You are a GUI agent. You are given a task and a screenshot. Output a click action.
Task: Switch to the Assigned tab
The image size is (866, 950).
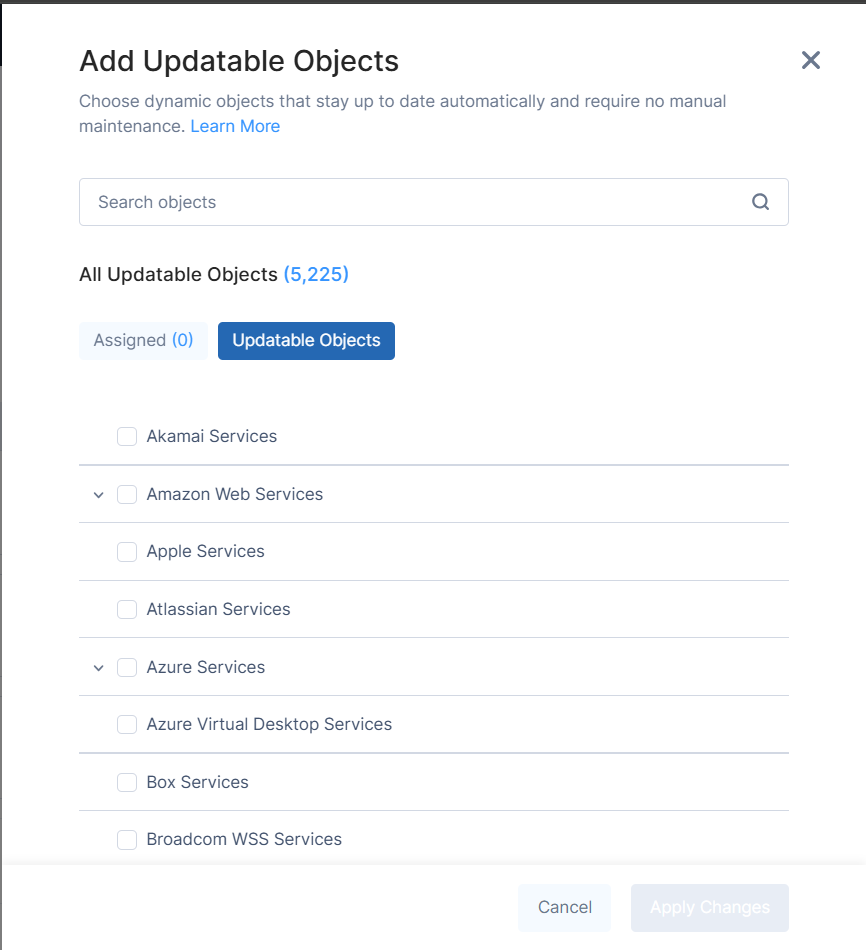click(x=143, y=341)
